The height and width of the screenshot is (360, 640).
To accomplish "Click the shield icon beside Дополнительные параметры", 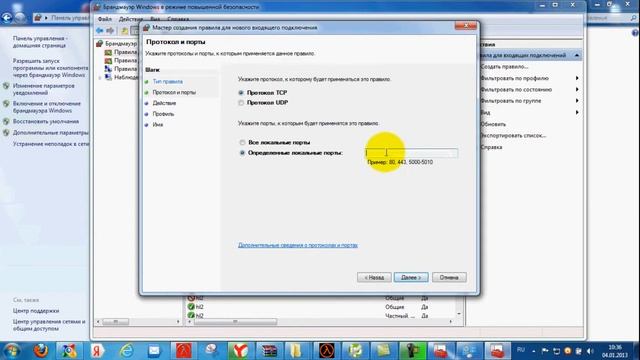I will [6, 133].
